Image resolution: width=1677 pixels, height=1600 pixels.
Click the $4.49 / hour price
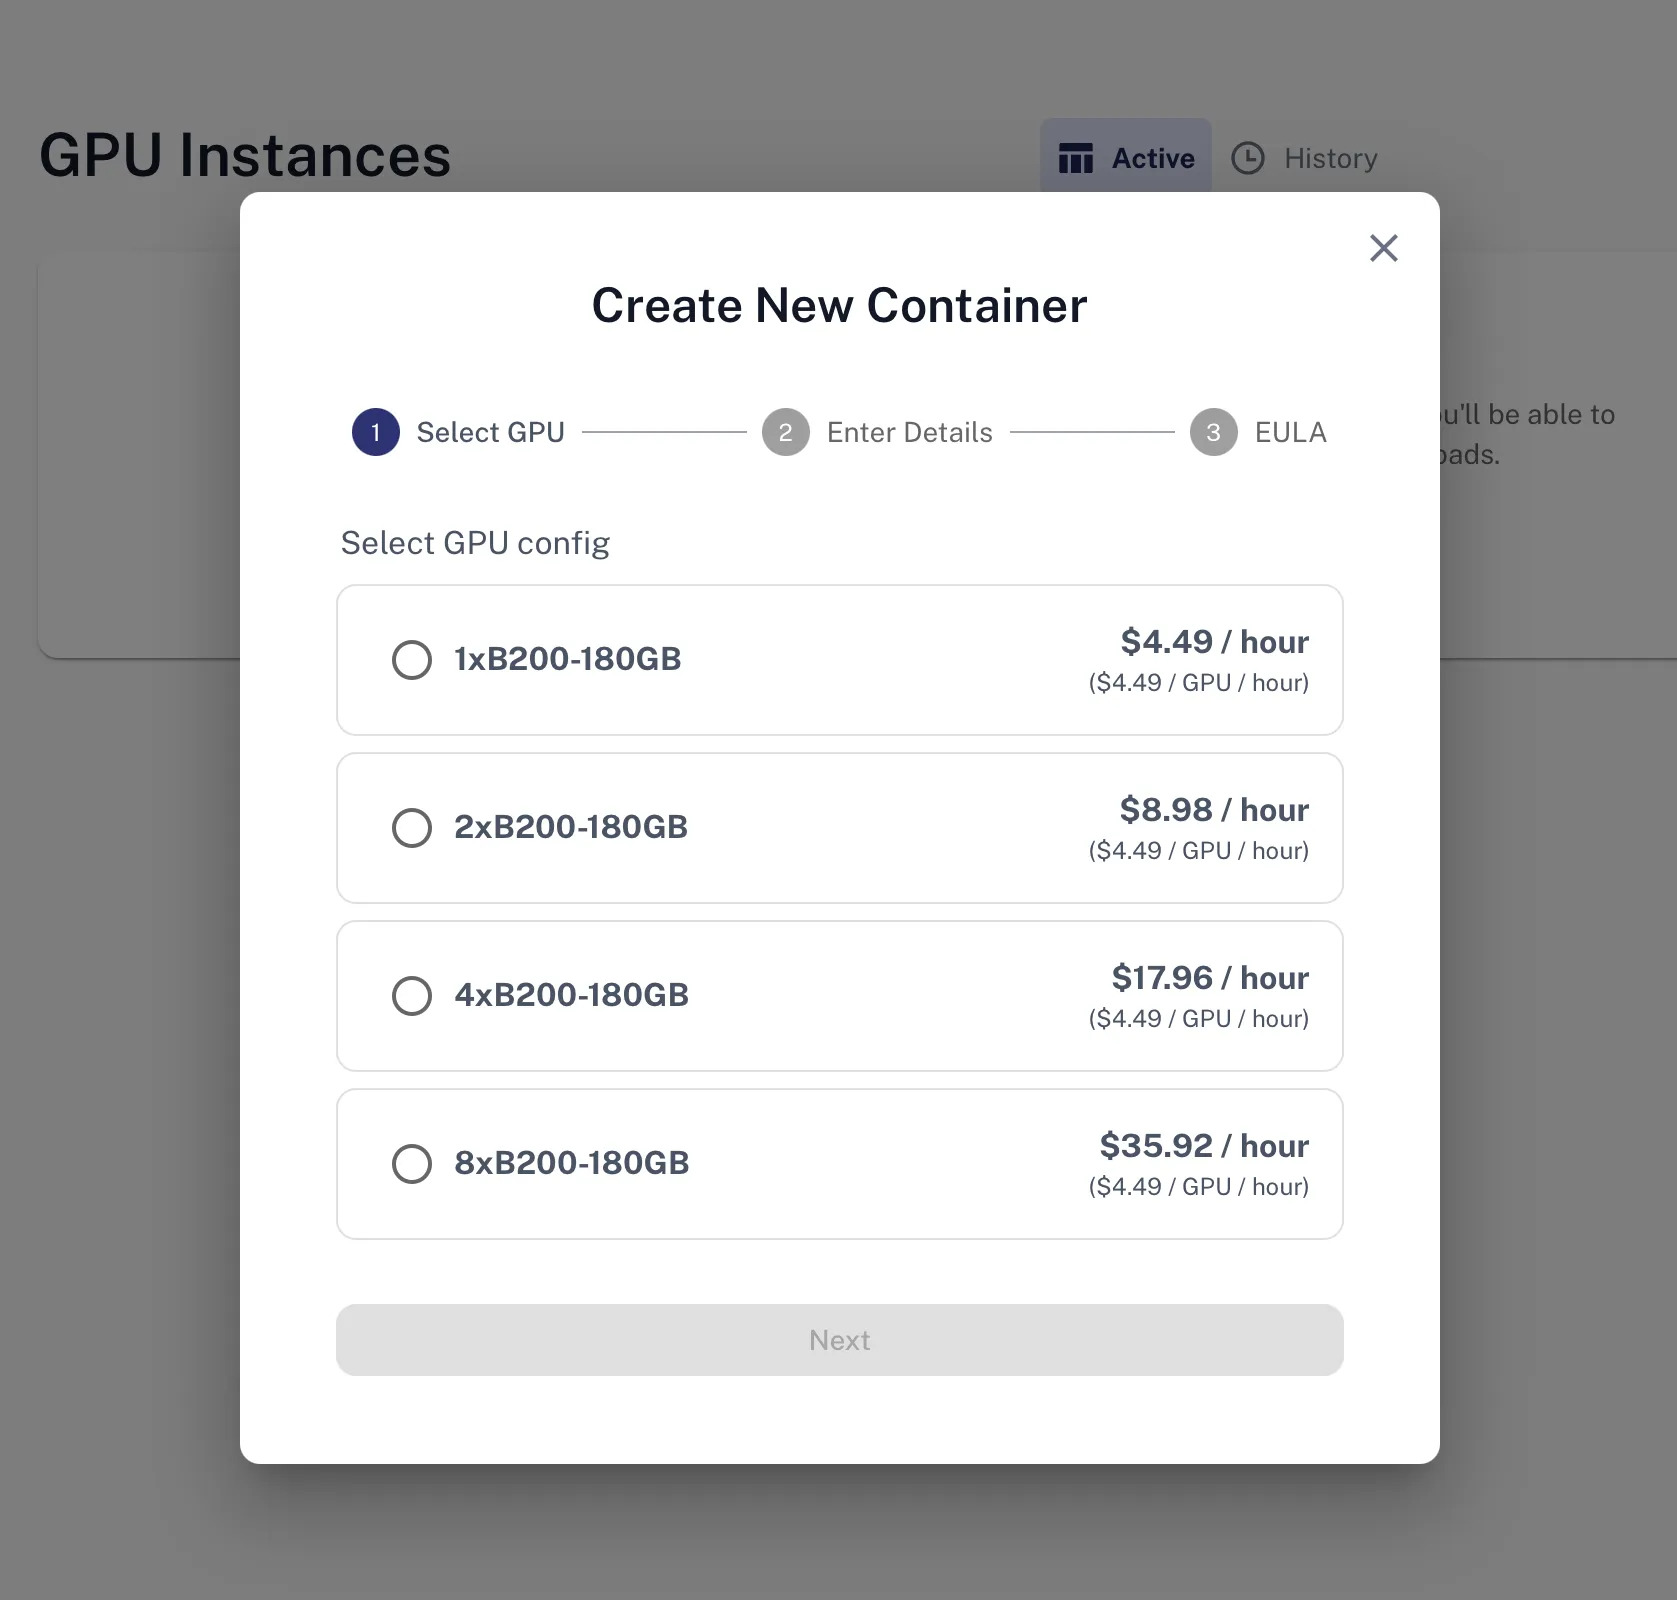tap(1215, 642)
